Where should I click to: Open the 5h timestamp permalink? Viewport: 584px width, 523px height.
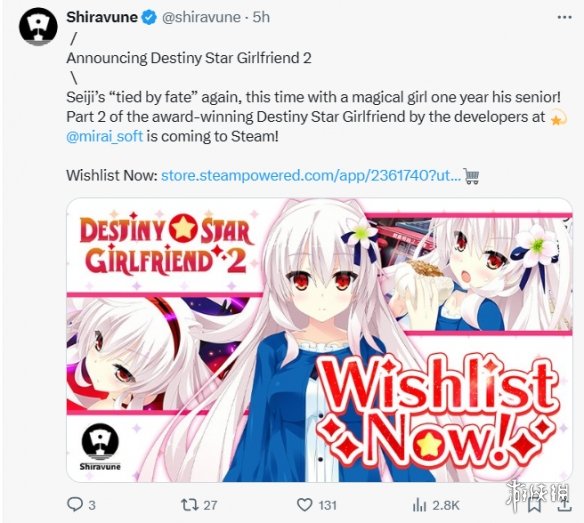(x=261, y=17)
